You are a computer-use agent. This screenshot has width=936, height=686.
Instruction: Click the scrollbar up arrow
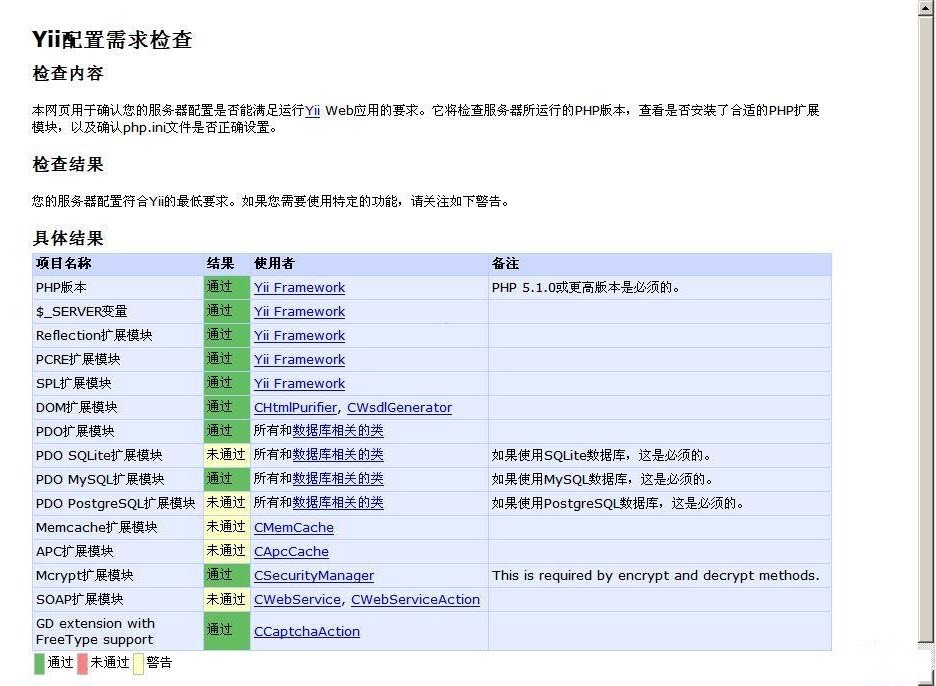(925, 8)
